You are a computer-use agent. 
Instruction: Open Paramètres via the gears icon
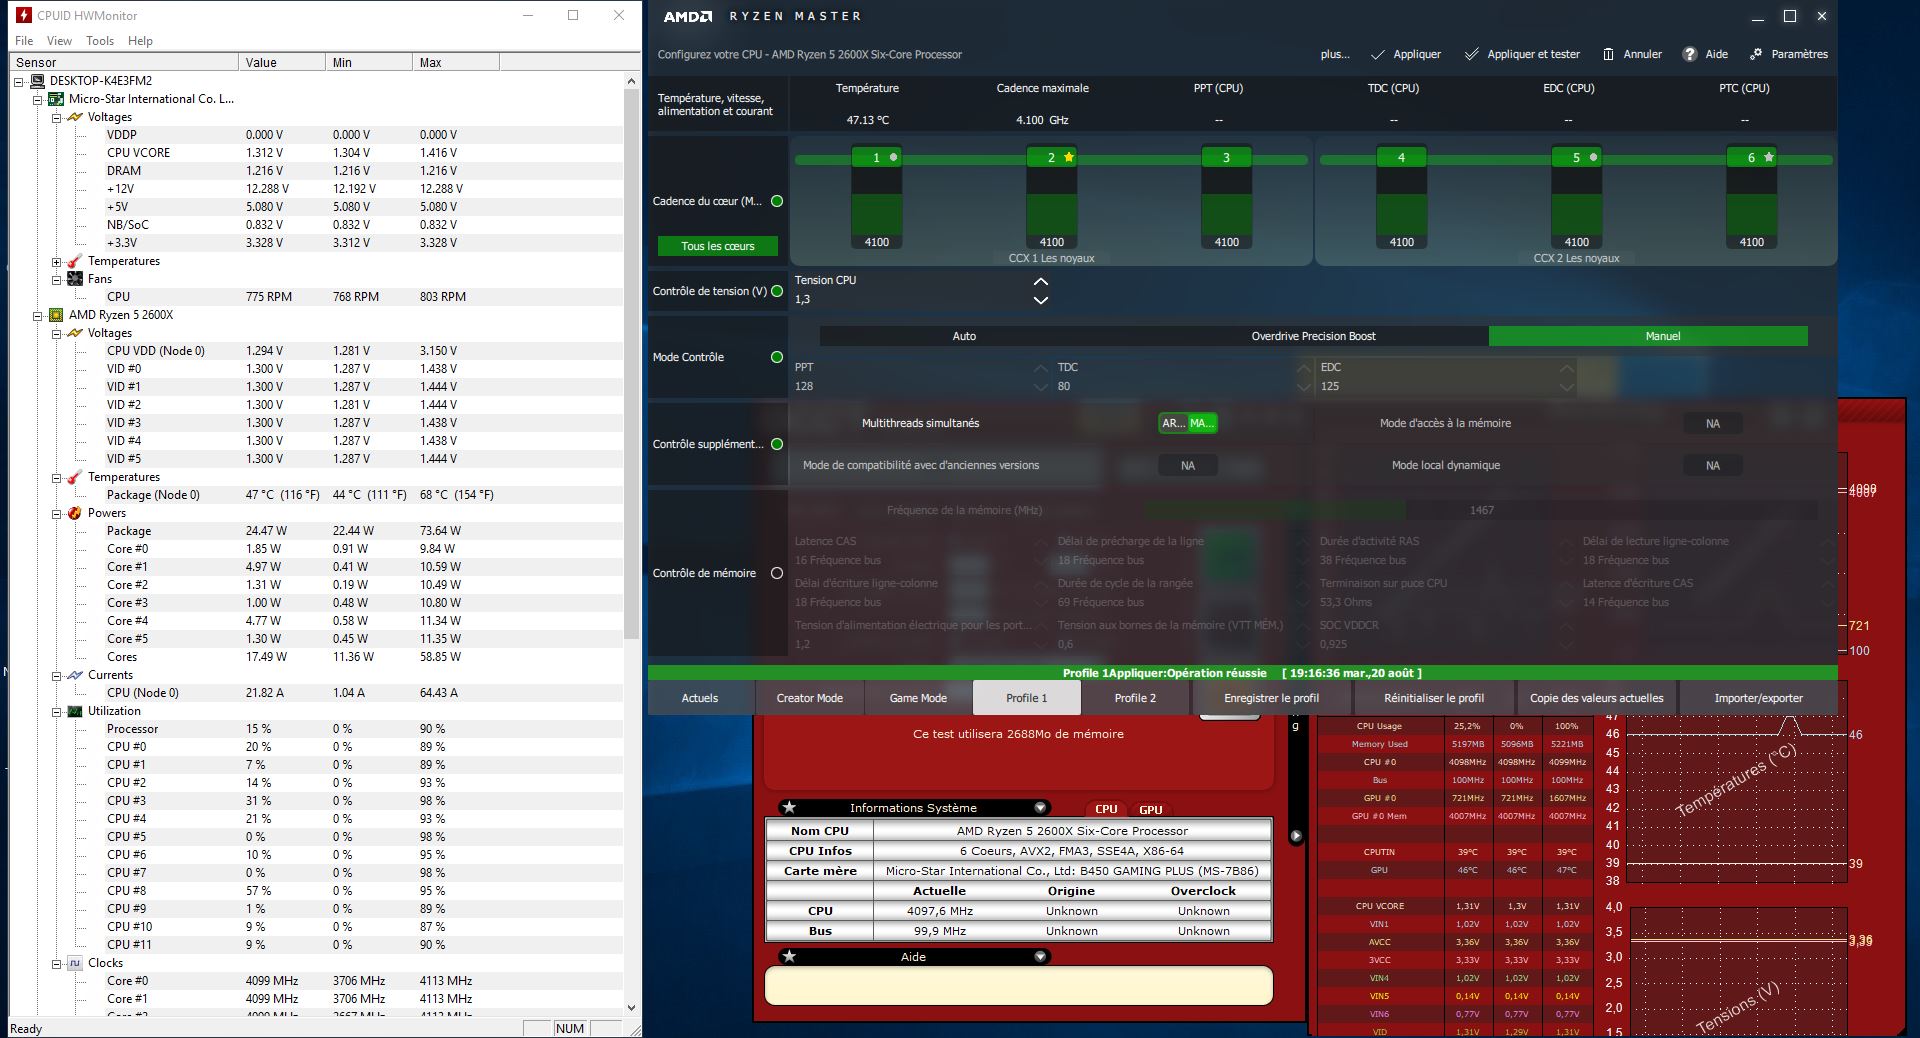point(1755,54)
